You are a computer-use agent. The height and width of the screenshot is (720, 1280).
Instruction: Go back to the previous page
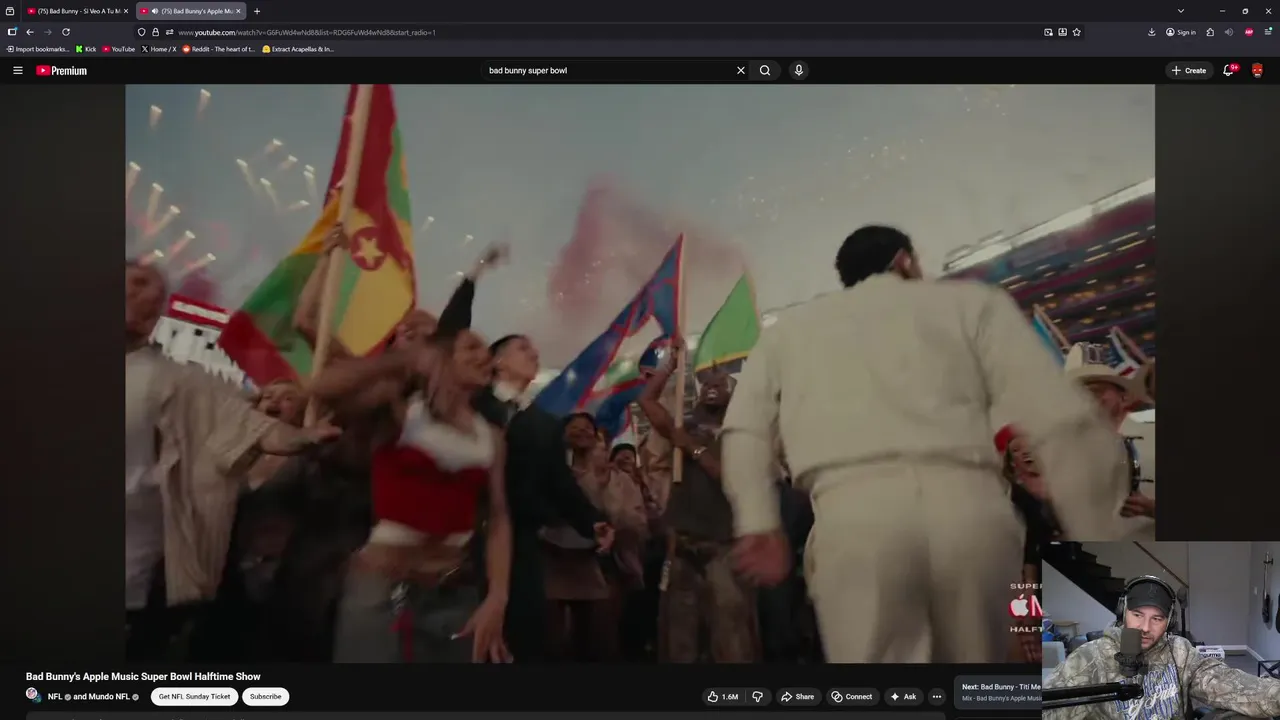(30, 32)
